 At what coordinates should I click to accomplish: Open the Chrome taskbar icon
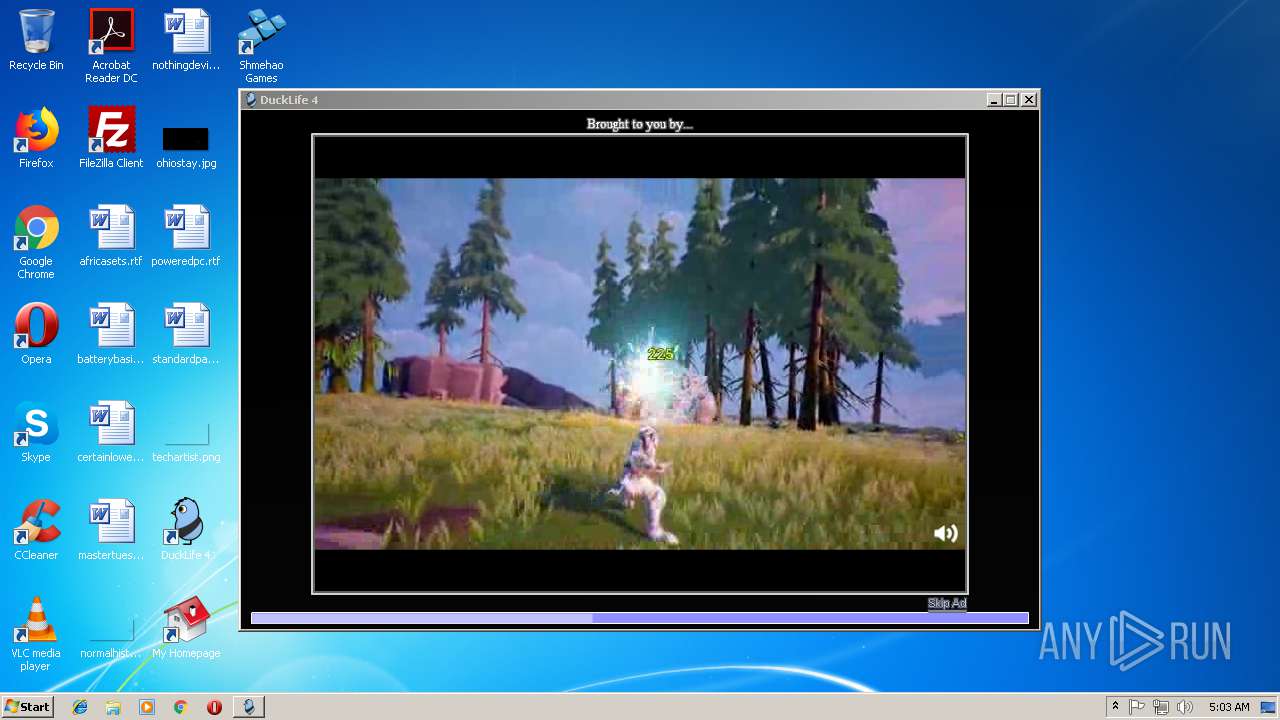click(180, 707)
